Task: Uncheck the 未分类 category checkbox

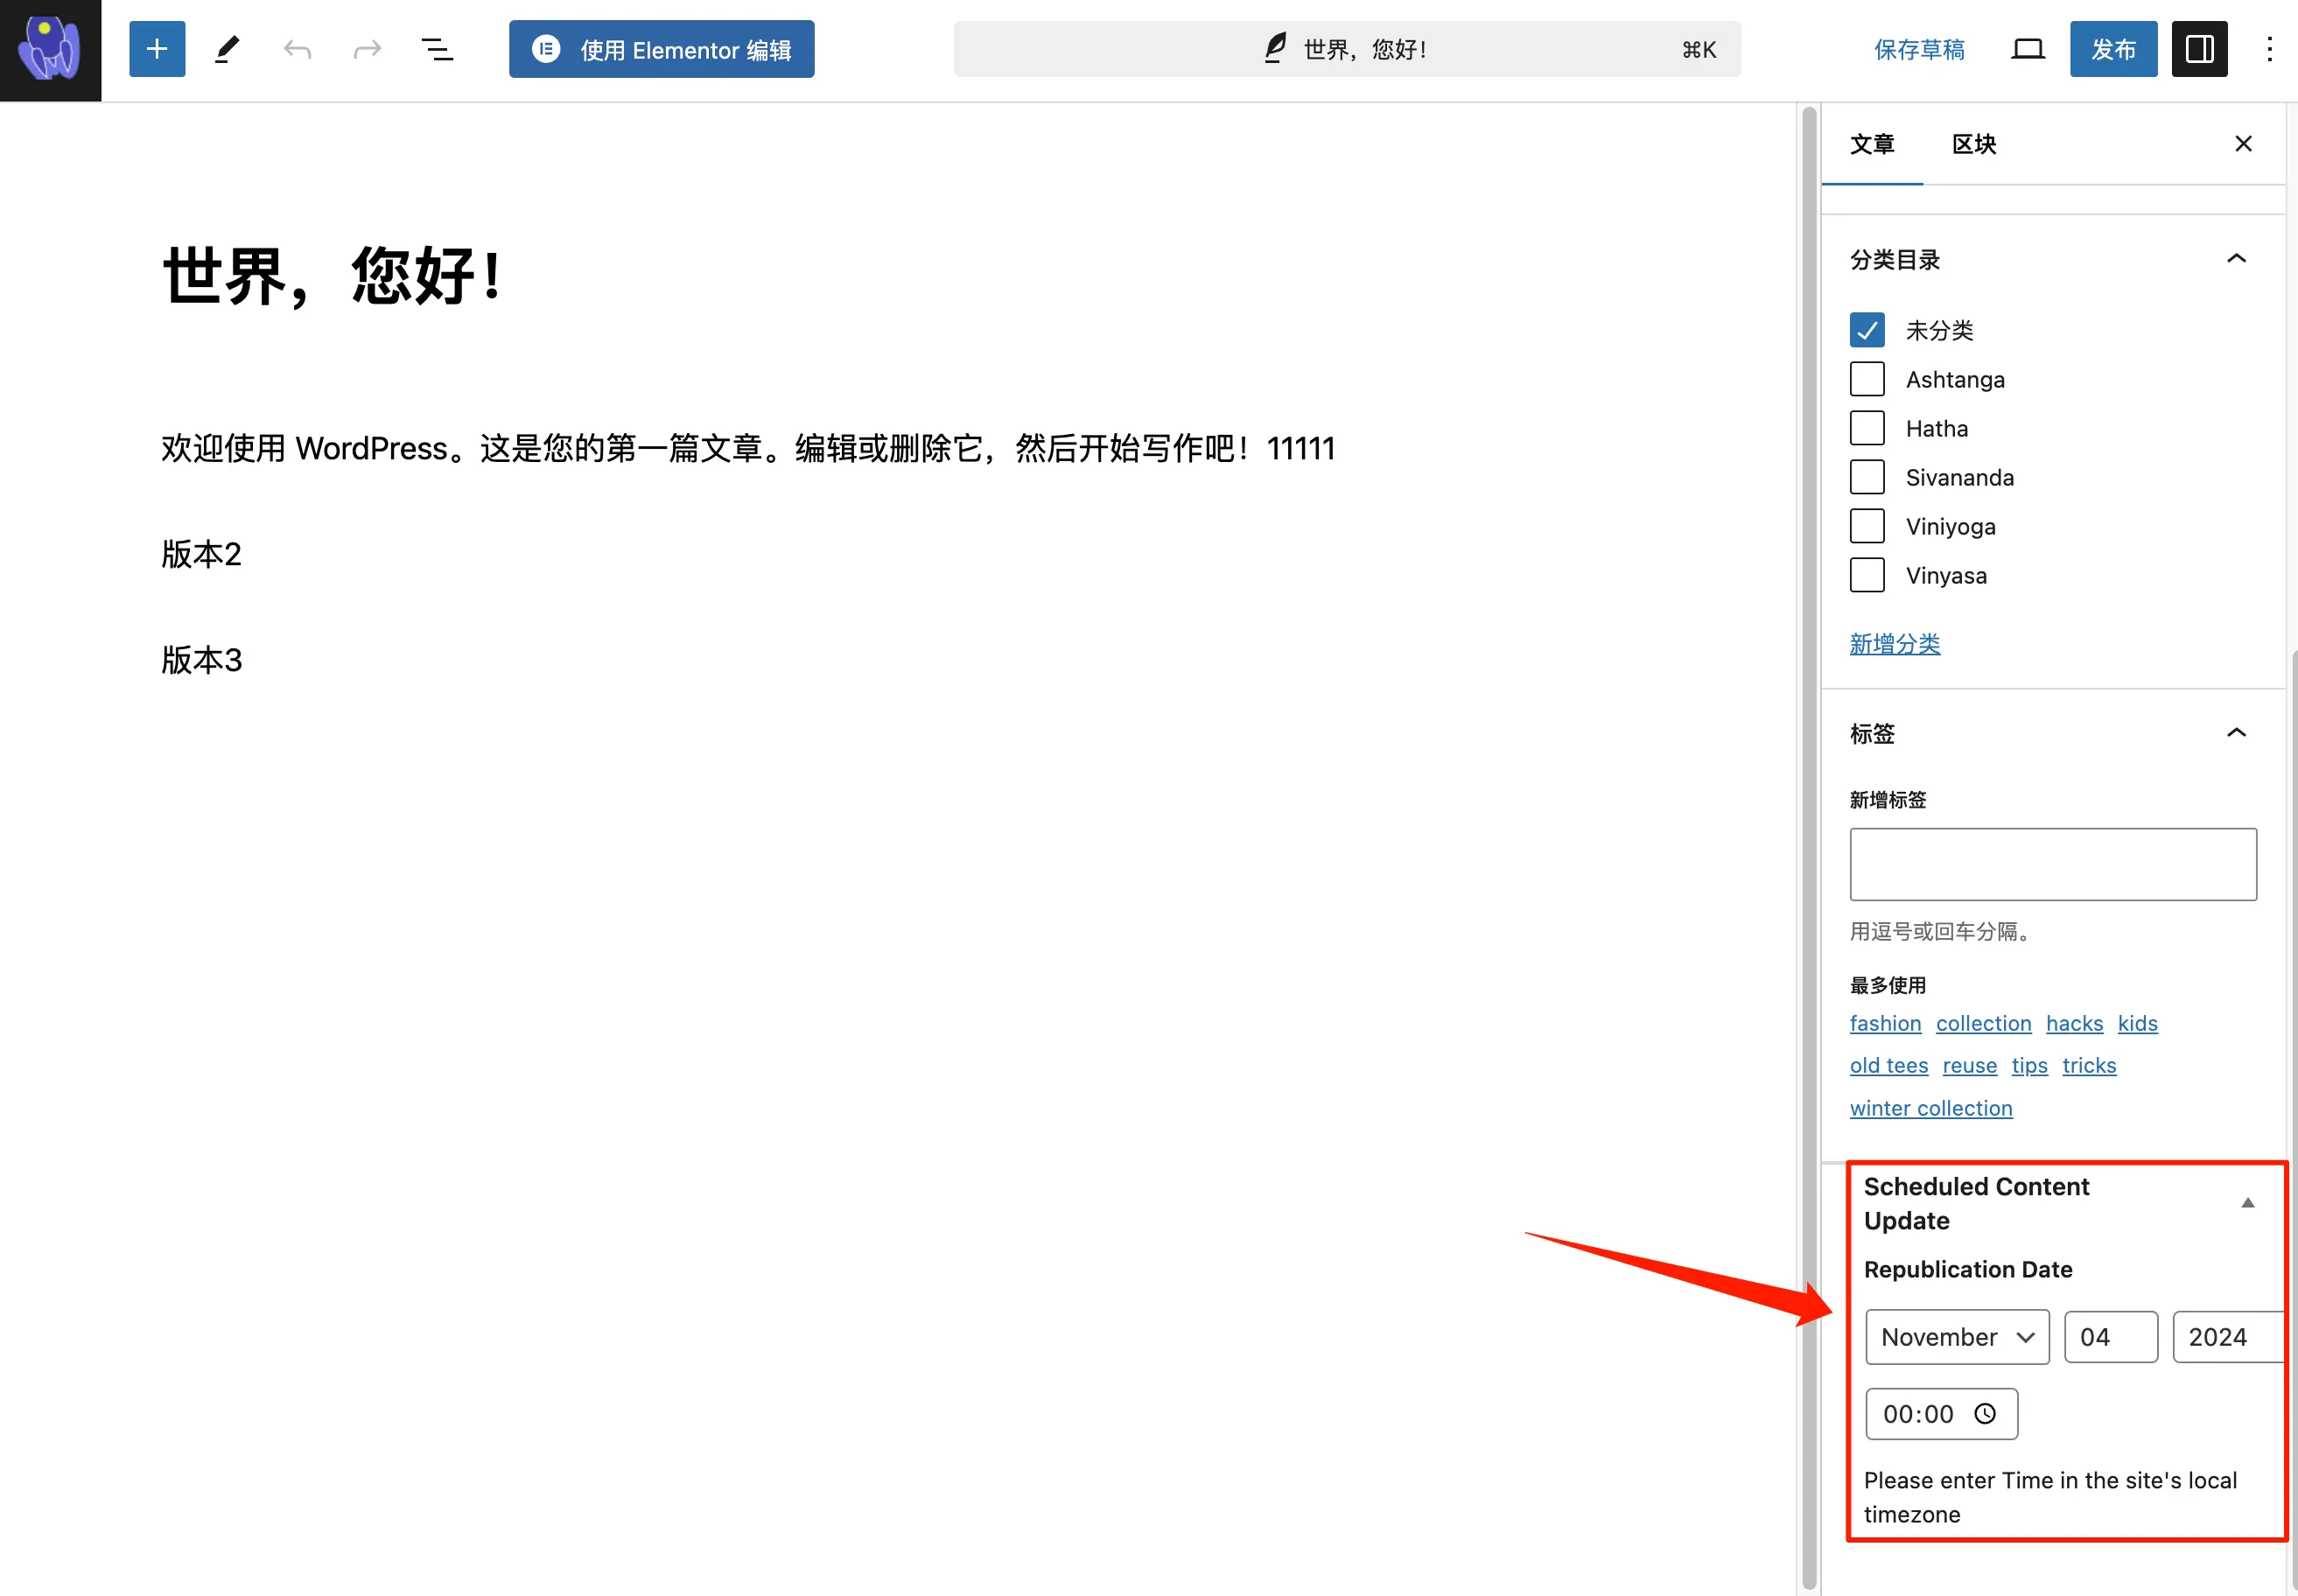Action: click(1867, 330)
